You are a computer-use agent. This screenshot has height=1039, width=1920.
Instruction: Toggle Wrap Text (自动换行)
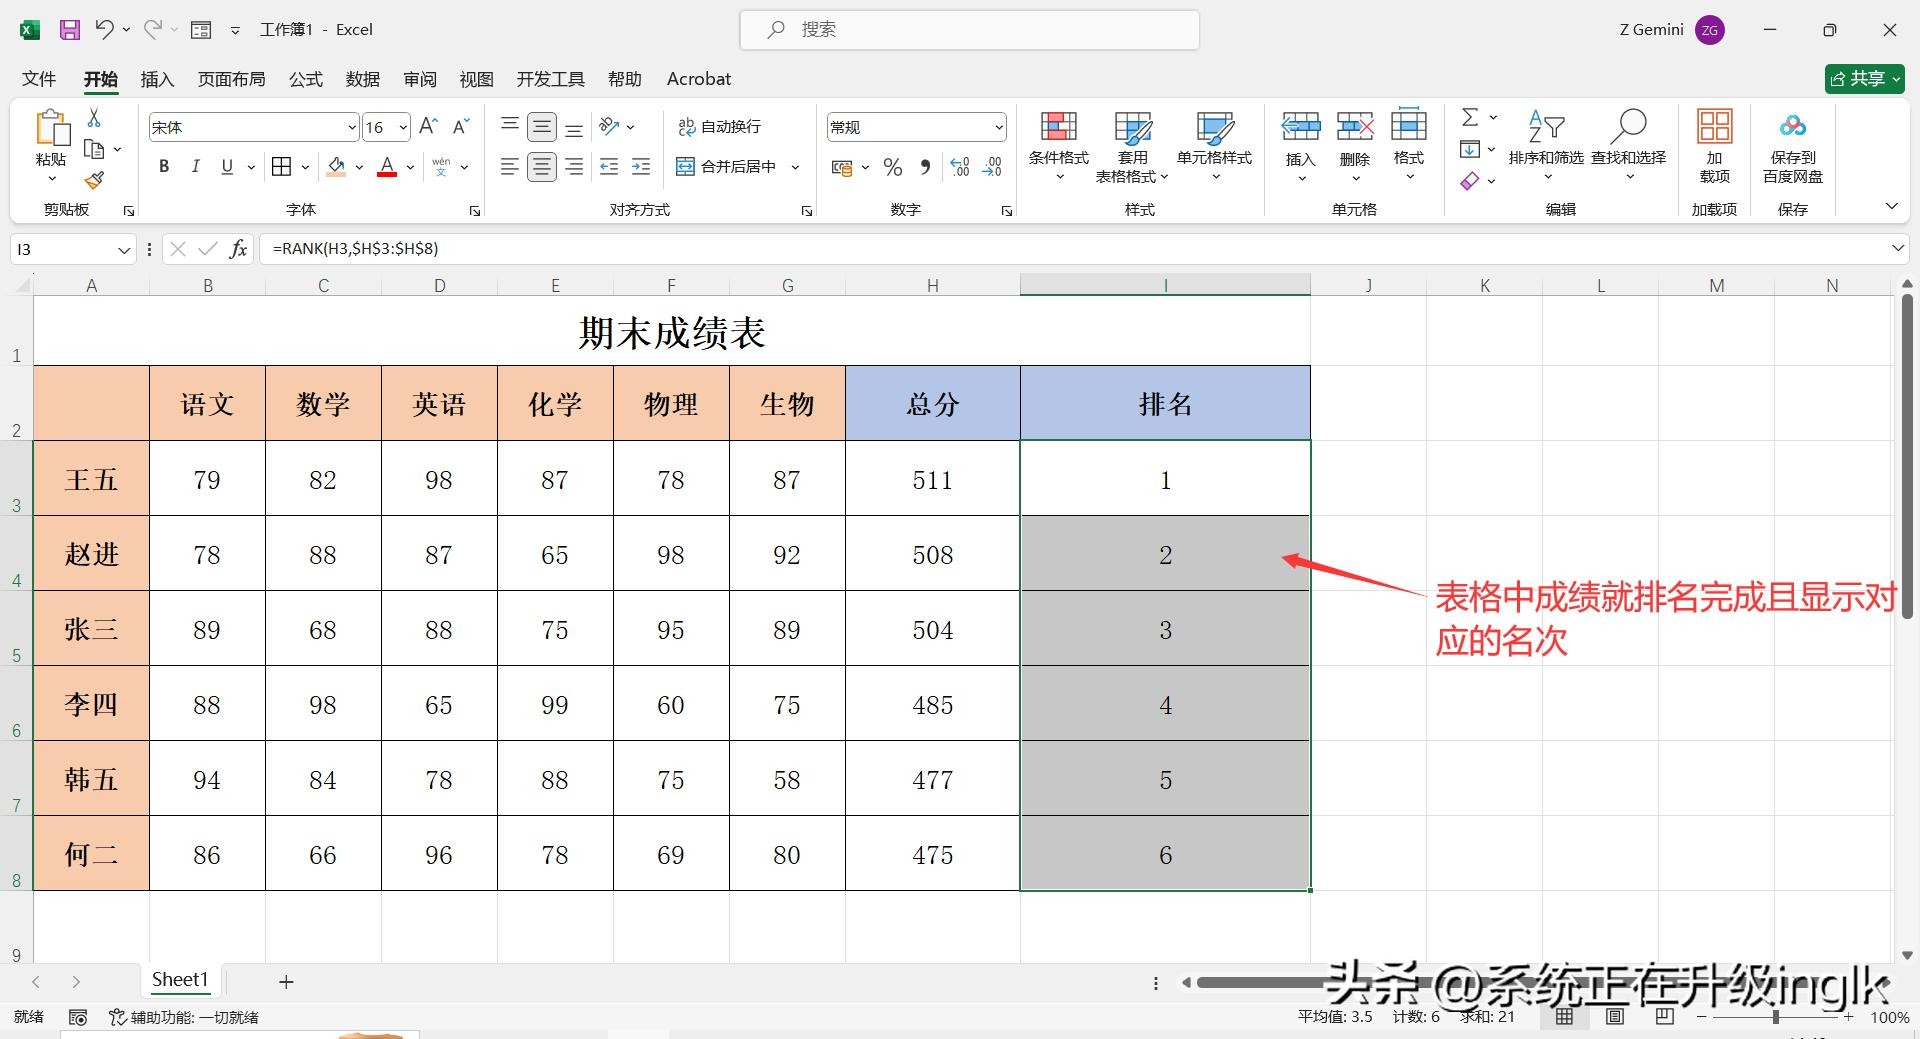[720, 127]
